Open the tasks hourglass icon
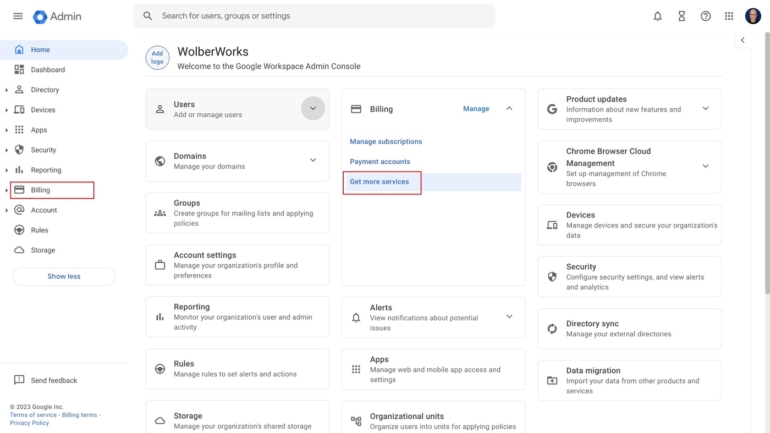 tap(681, 16)
